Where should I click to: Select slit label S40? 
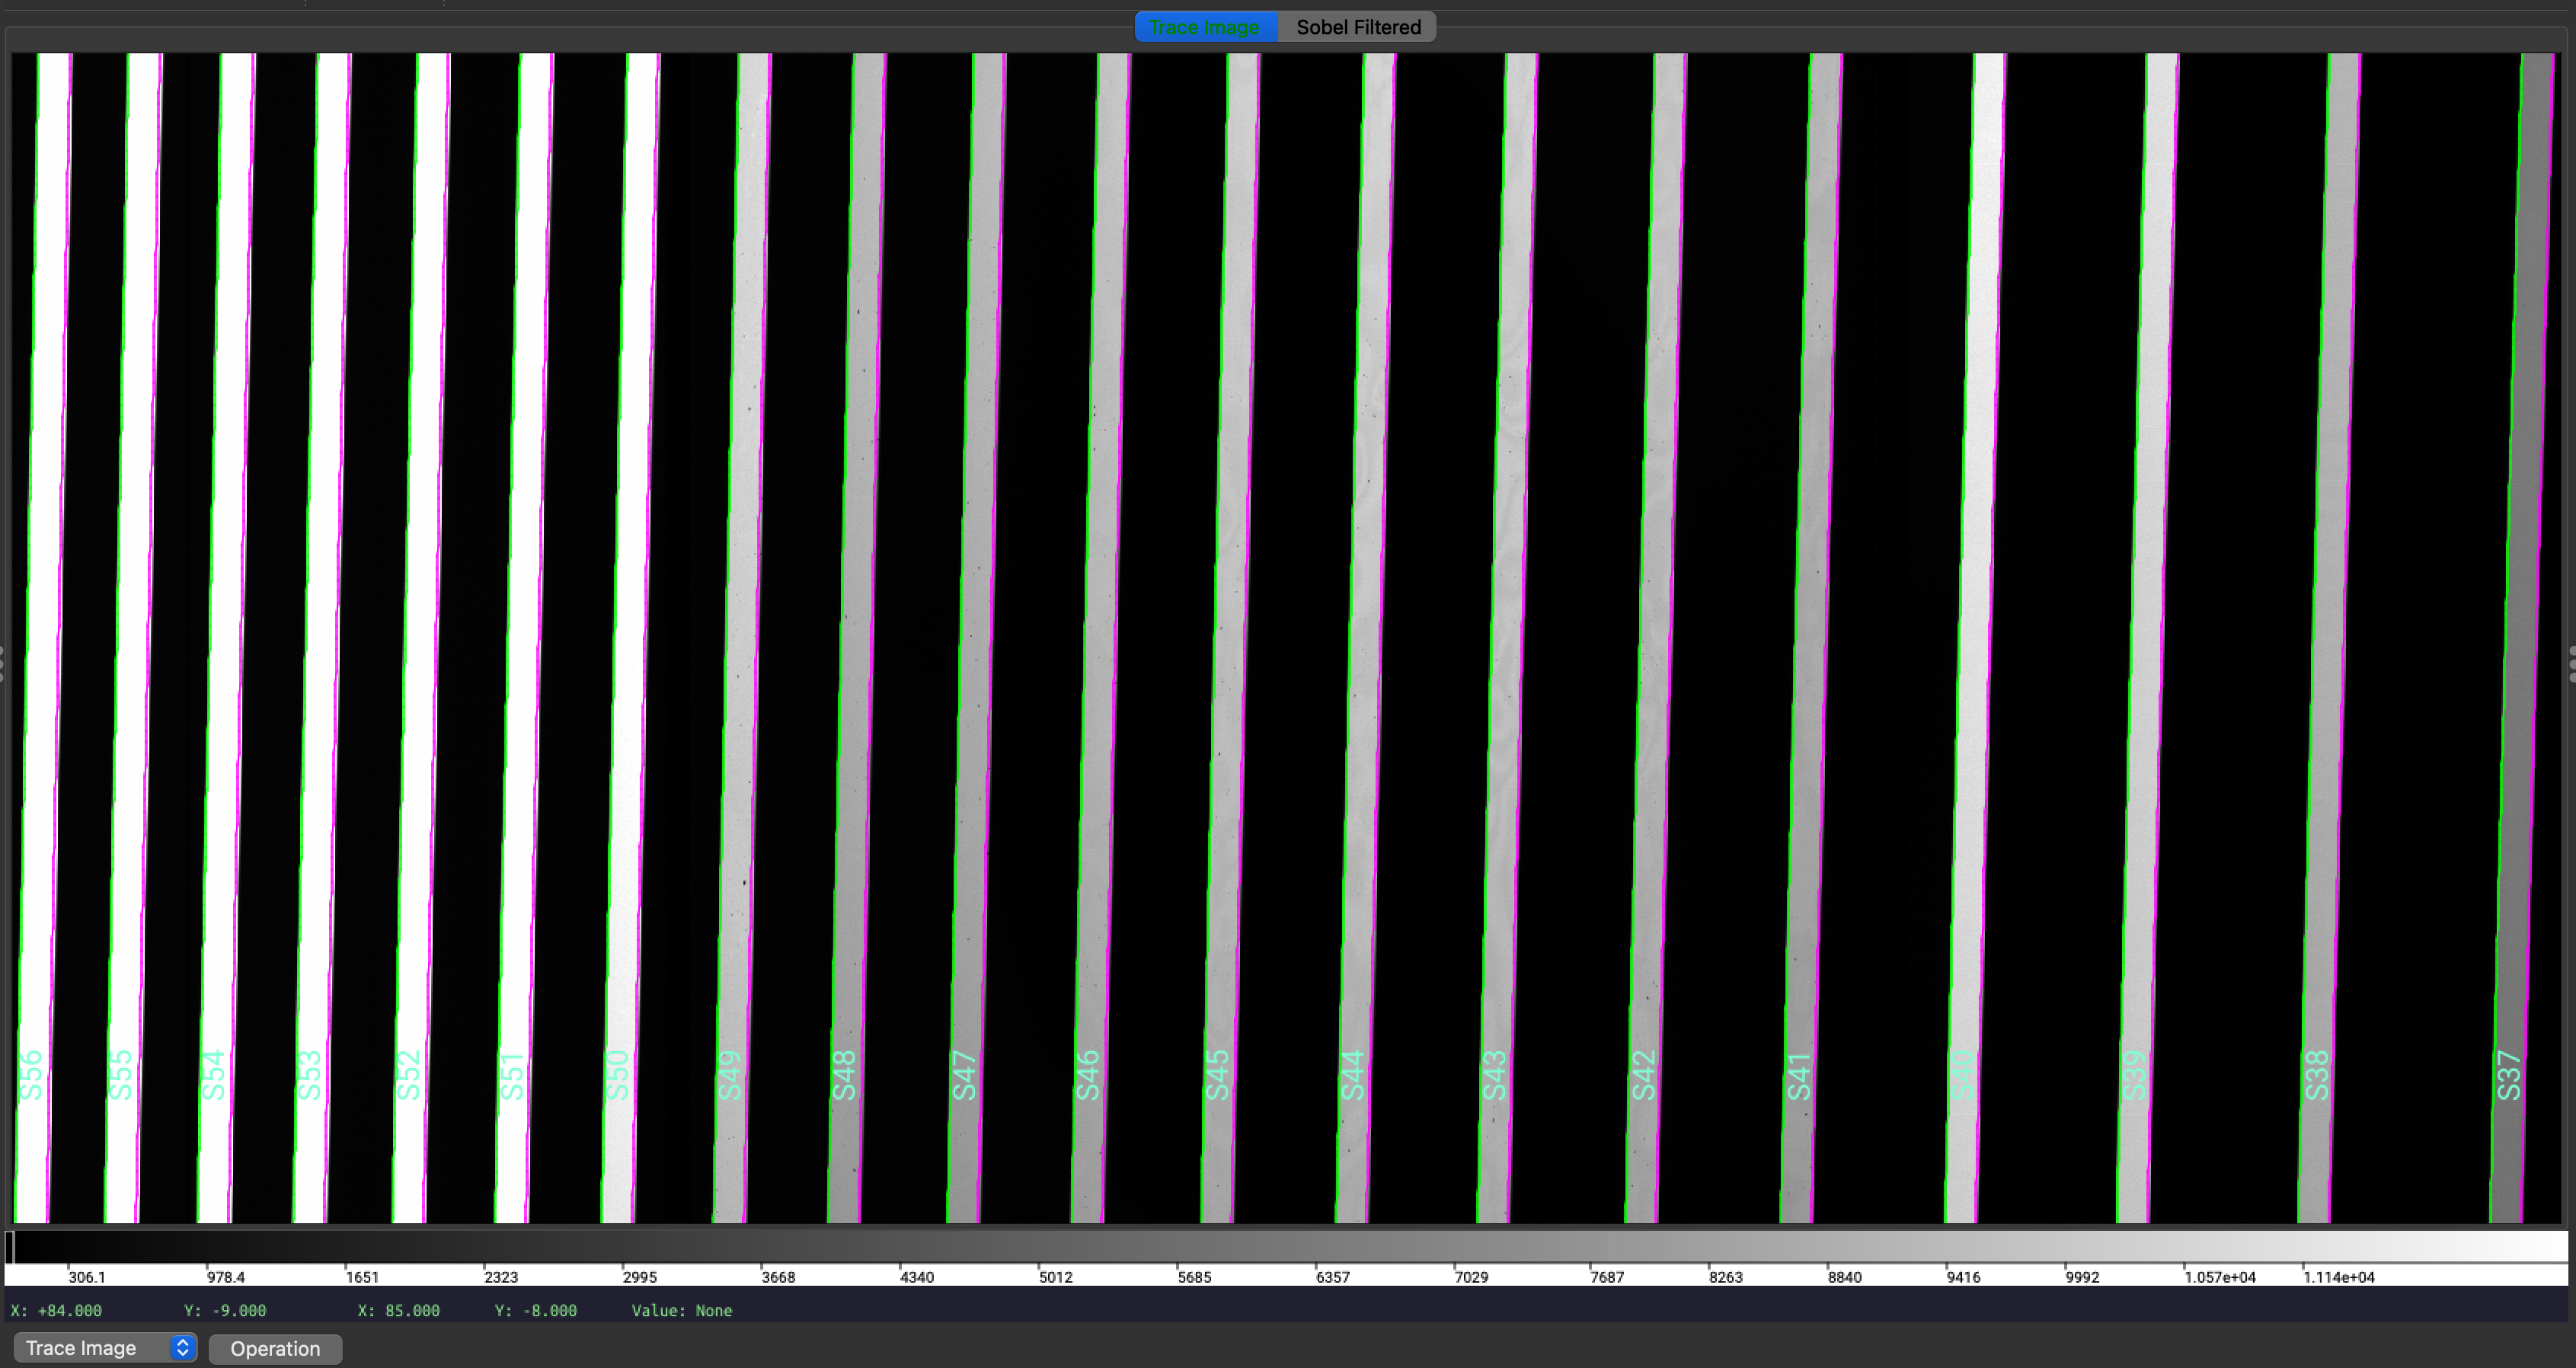[1964, 1075]
